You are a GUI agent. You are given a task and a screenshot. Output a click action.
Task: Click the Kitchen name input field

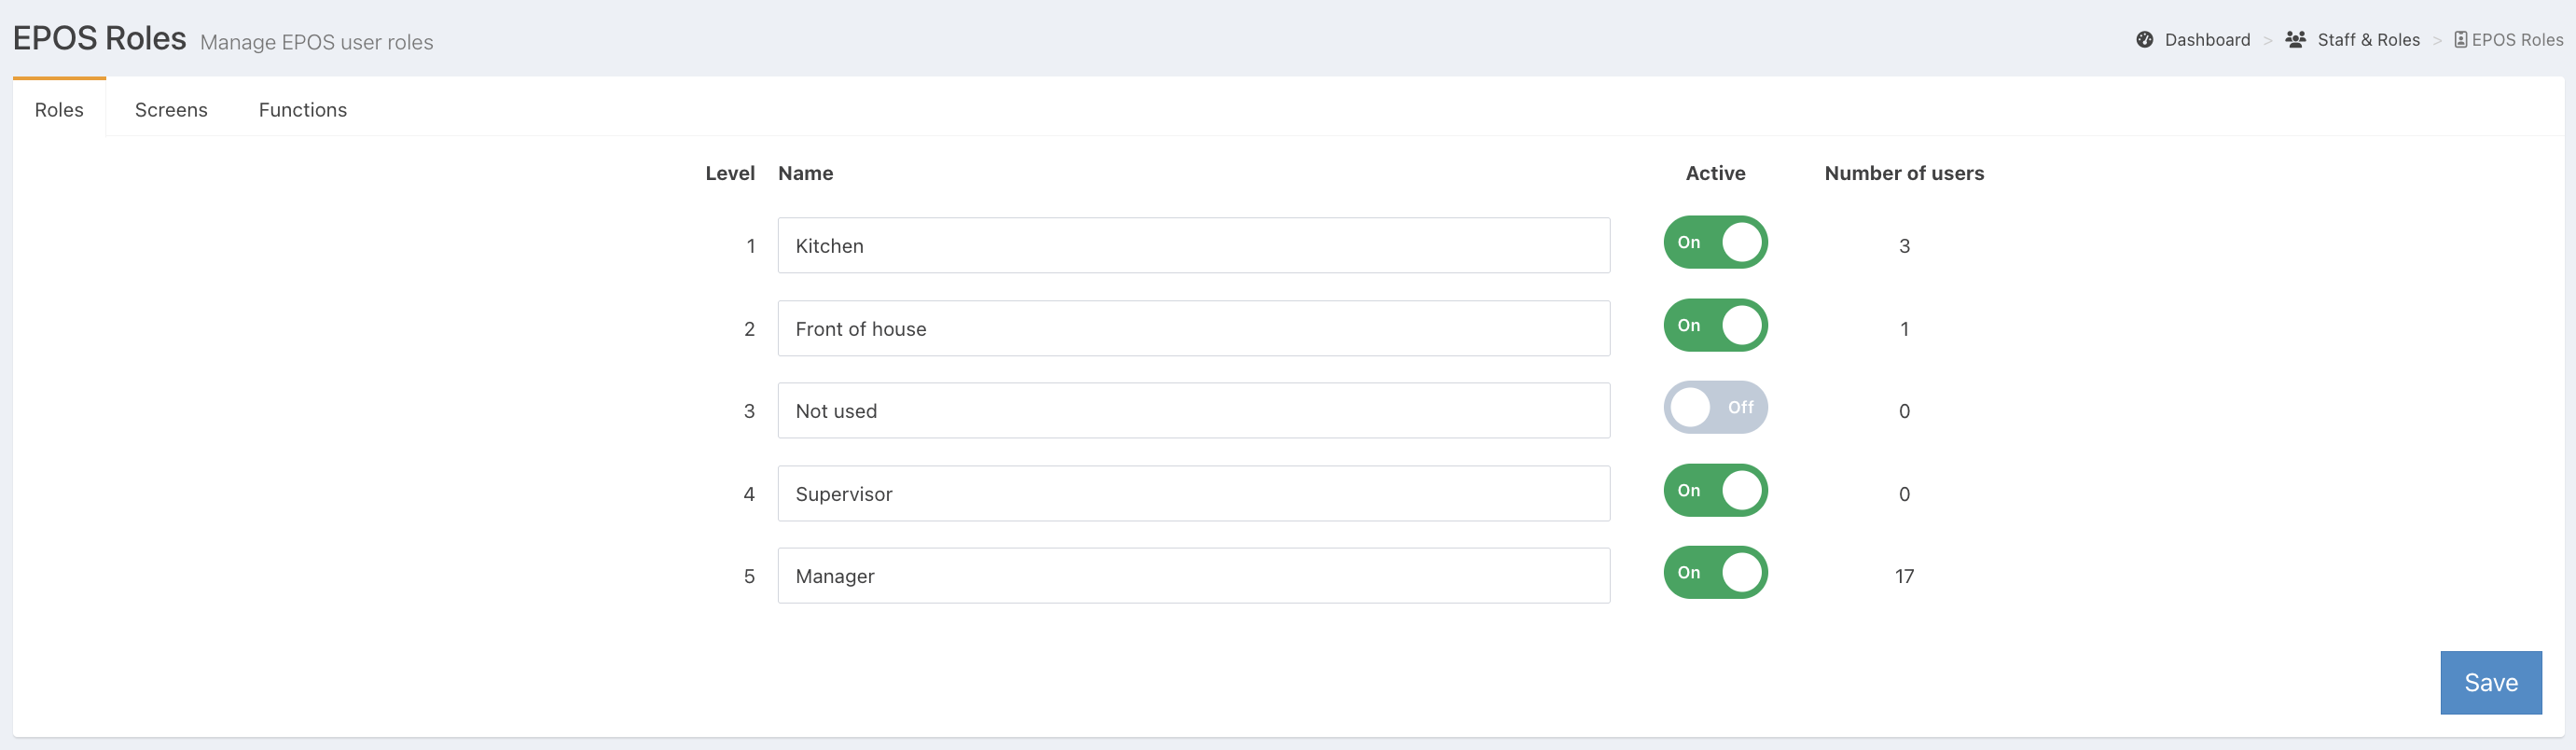[x=1193, y=246]
